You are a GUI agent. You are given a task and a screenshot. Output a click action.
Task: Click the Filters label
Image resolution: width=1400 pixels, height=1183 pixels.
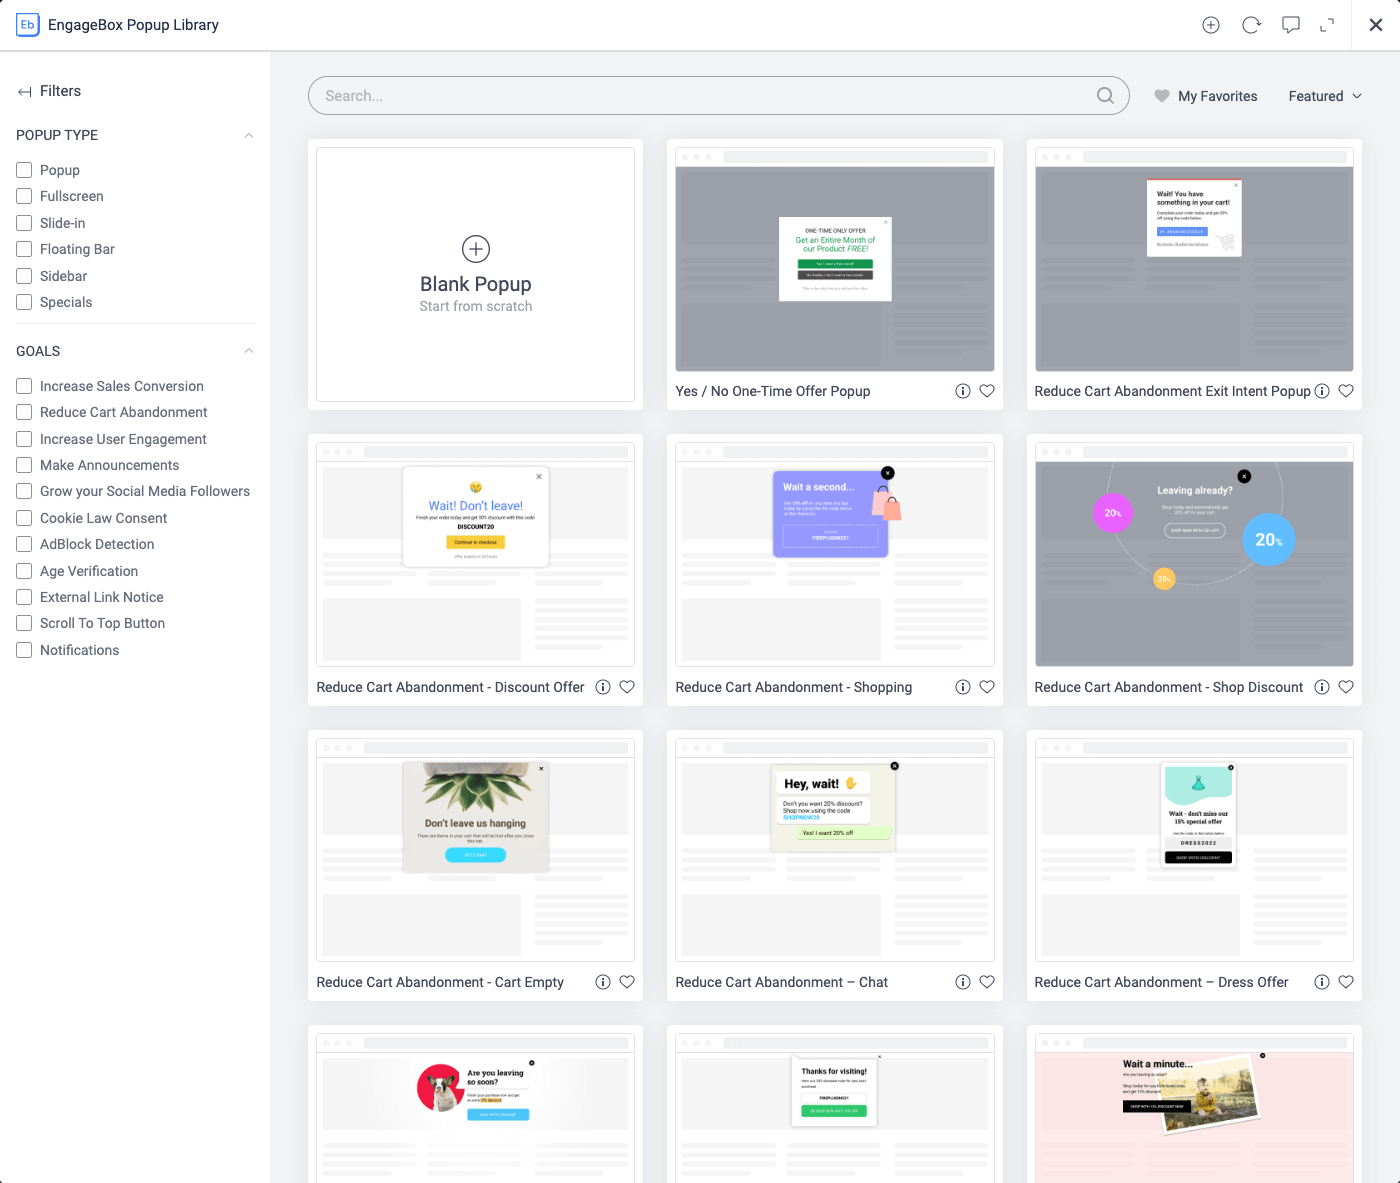tap(60, 91)
